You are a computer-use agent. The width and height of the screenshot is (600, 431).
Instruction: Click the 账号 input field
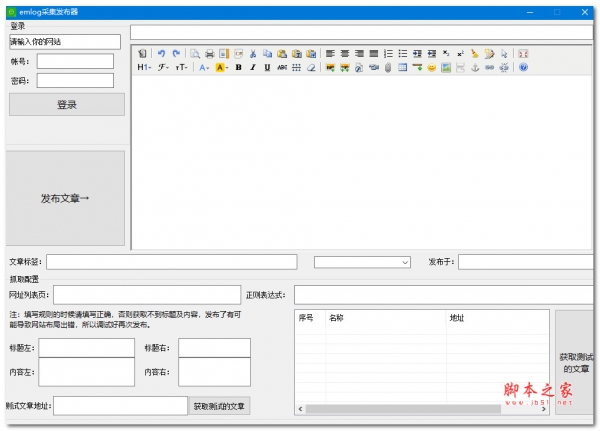tap(76, 61)
